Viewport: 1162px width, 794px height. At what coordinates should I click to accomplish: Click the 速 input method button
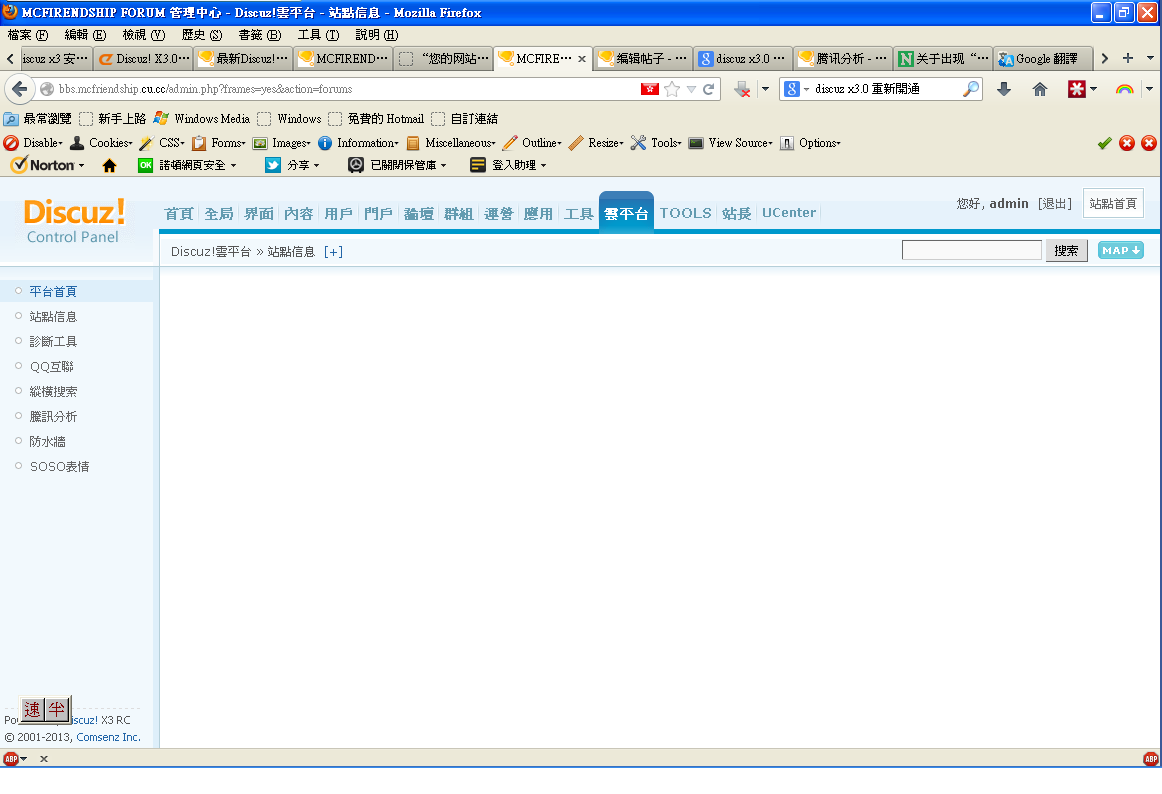32,709
